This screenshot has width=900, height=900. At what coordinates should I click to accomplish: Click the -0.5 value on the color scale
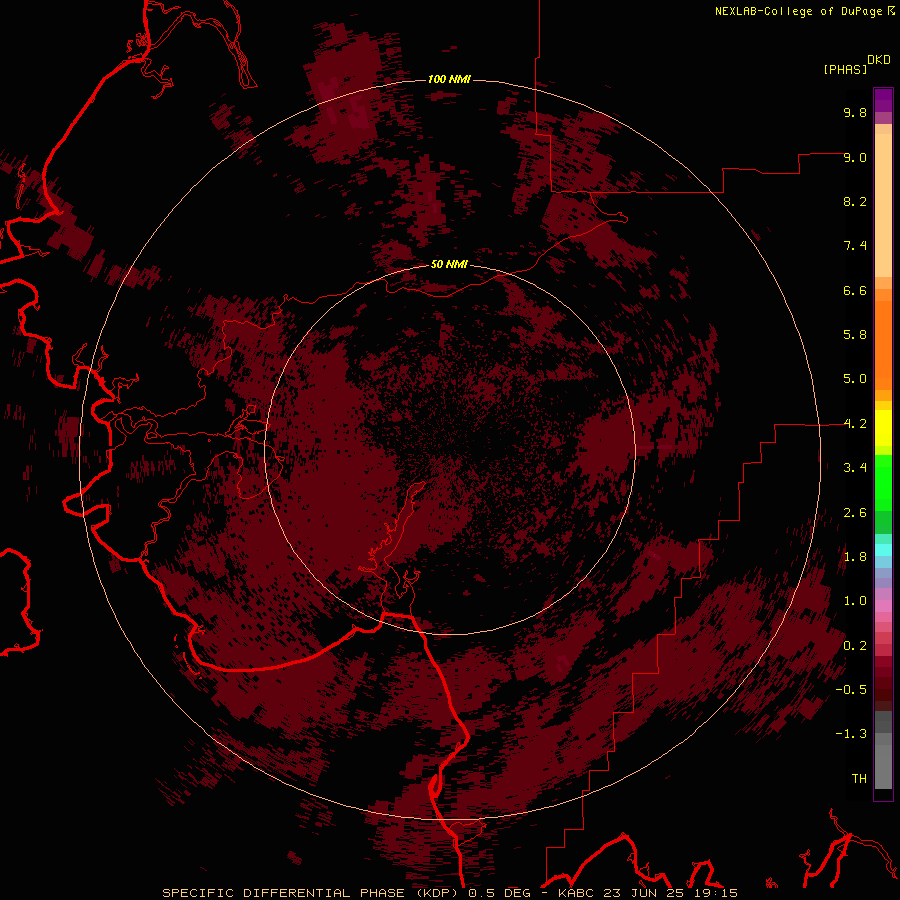pos(851,690)
